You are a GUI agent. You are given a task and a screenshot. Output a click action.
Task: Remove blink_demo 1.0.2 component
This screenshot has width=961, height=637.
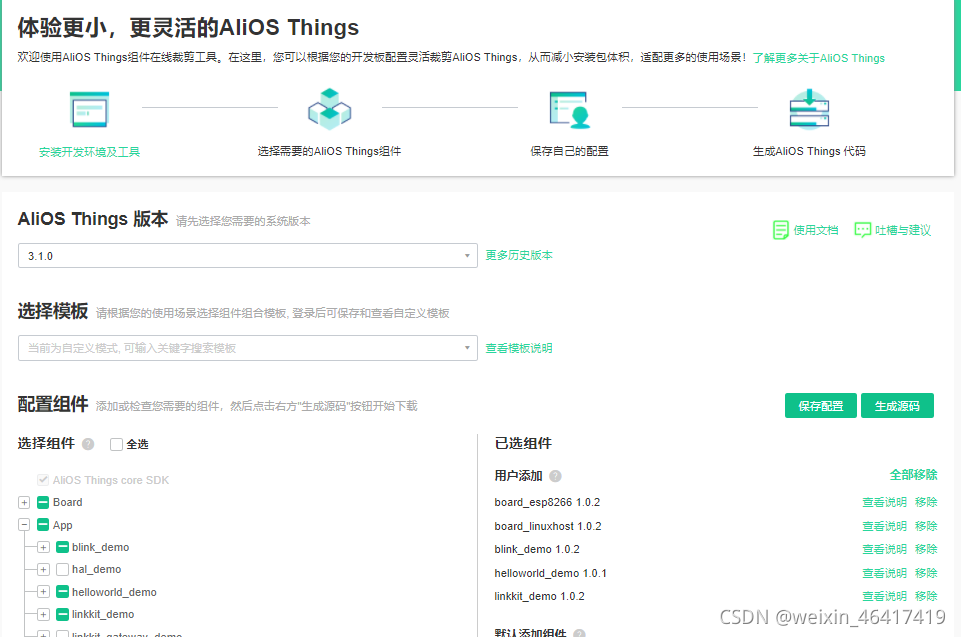click(x=926, y=549)
